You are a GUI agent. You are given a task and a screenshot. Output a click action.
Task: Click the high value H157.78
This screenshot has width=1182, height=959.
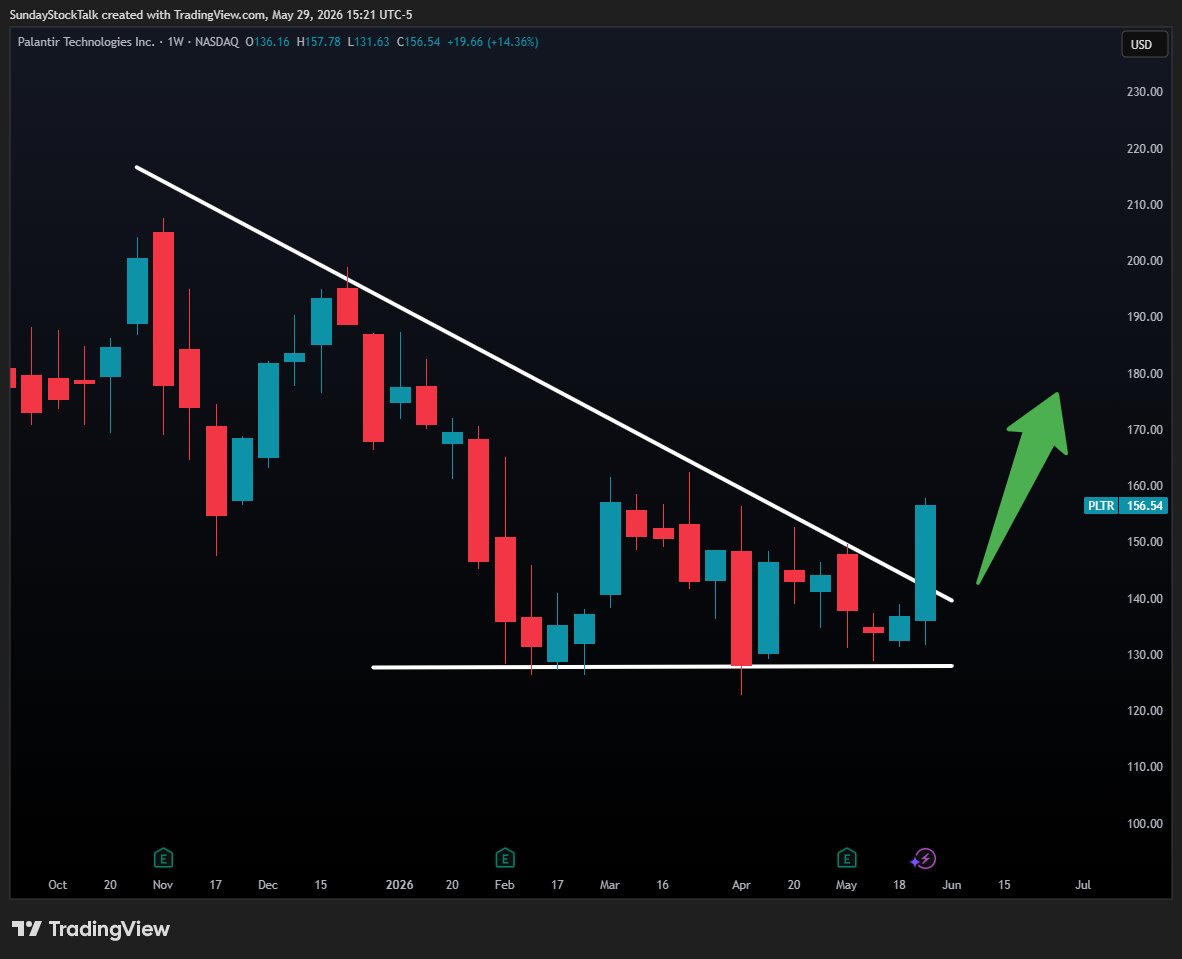(x=318, y=42)
